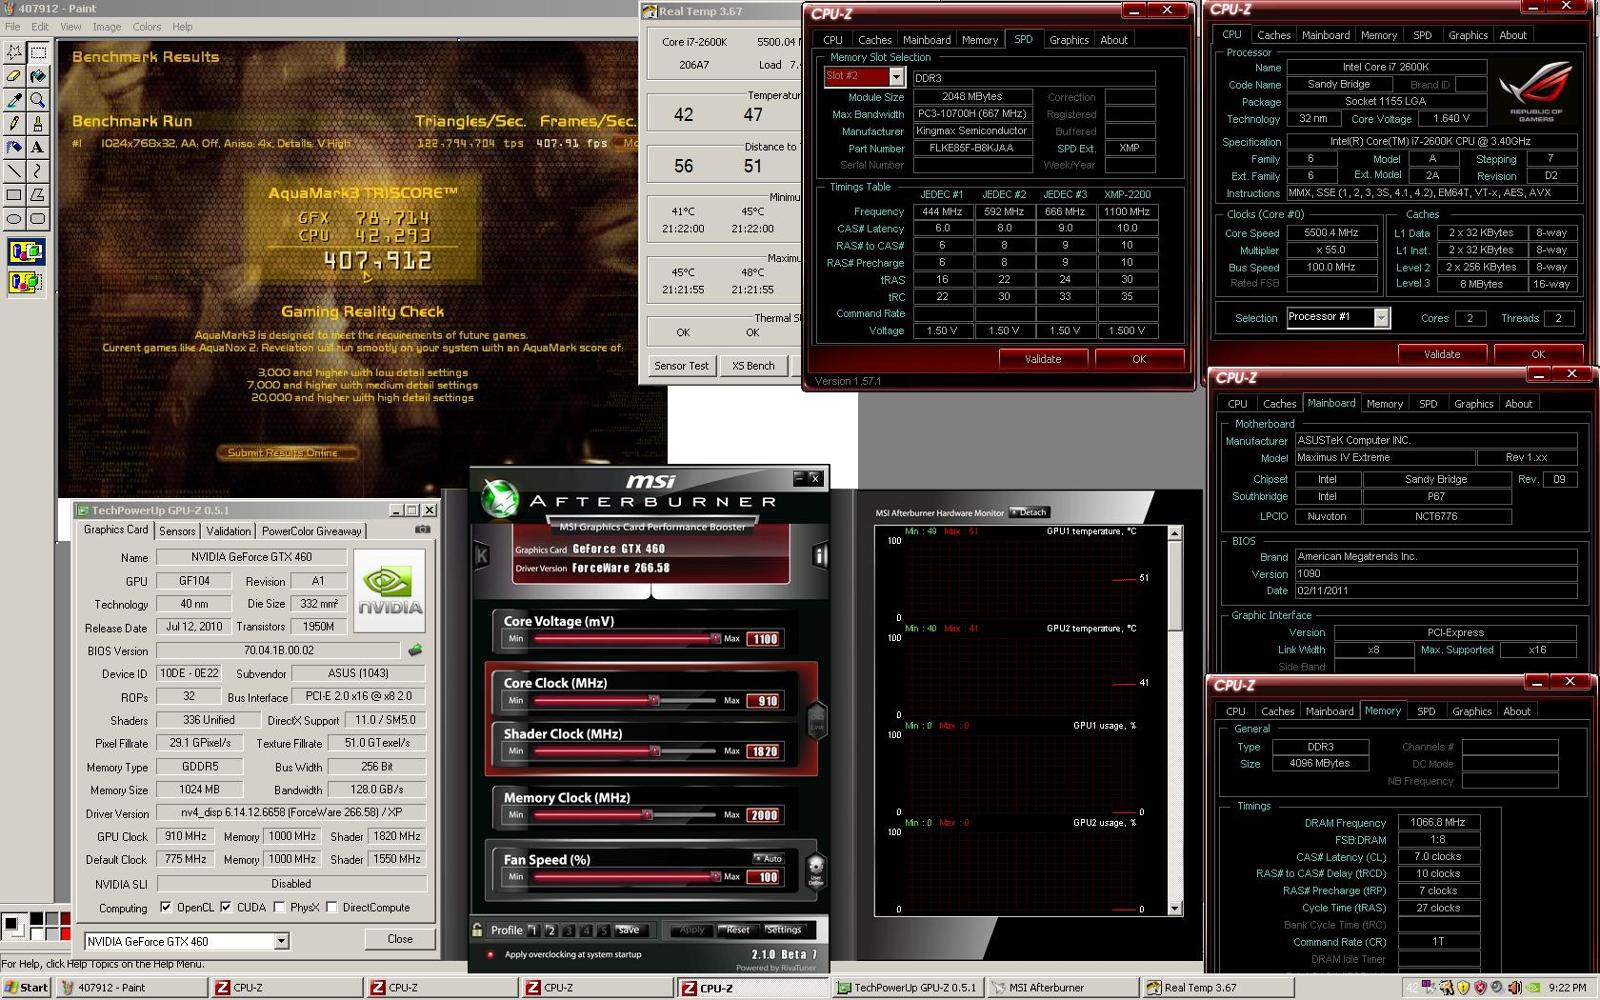Click the NVIDIA logo in GPU-Z
The image size is (1600, 1000).
point(390,591)
